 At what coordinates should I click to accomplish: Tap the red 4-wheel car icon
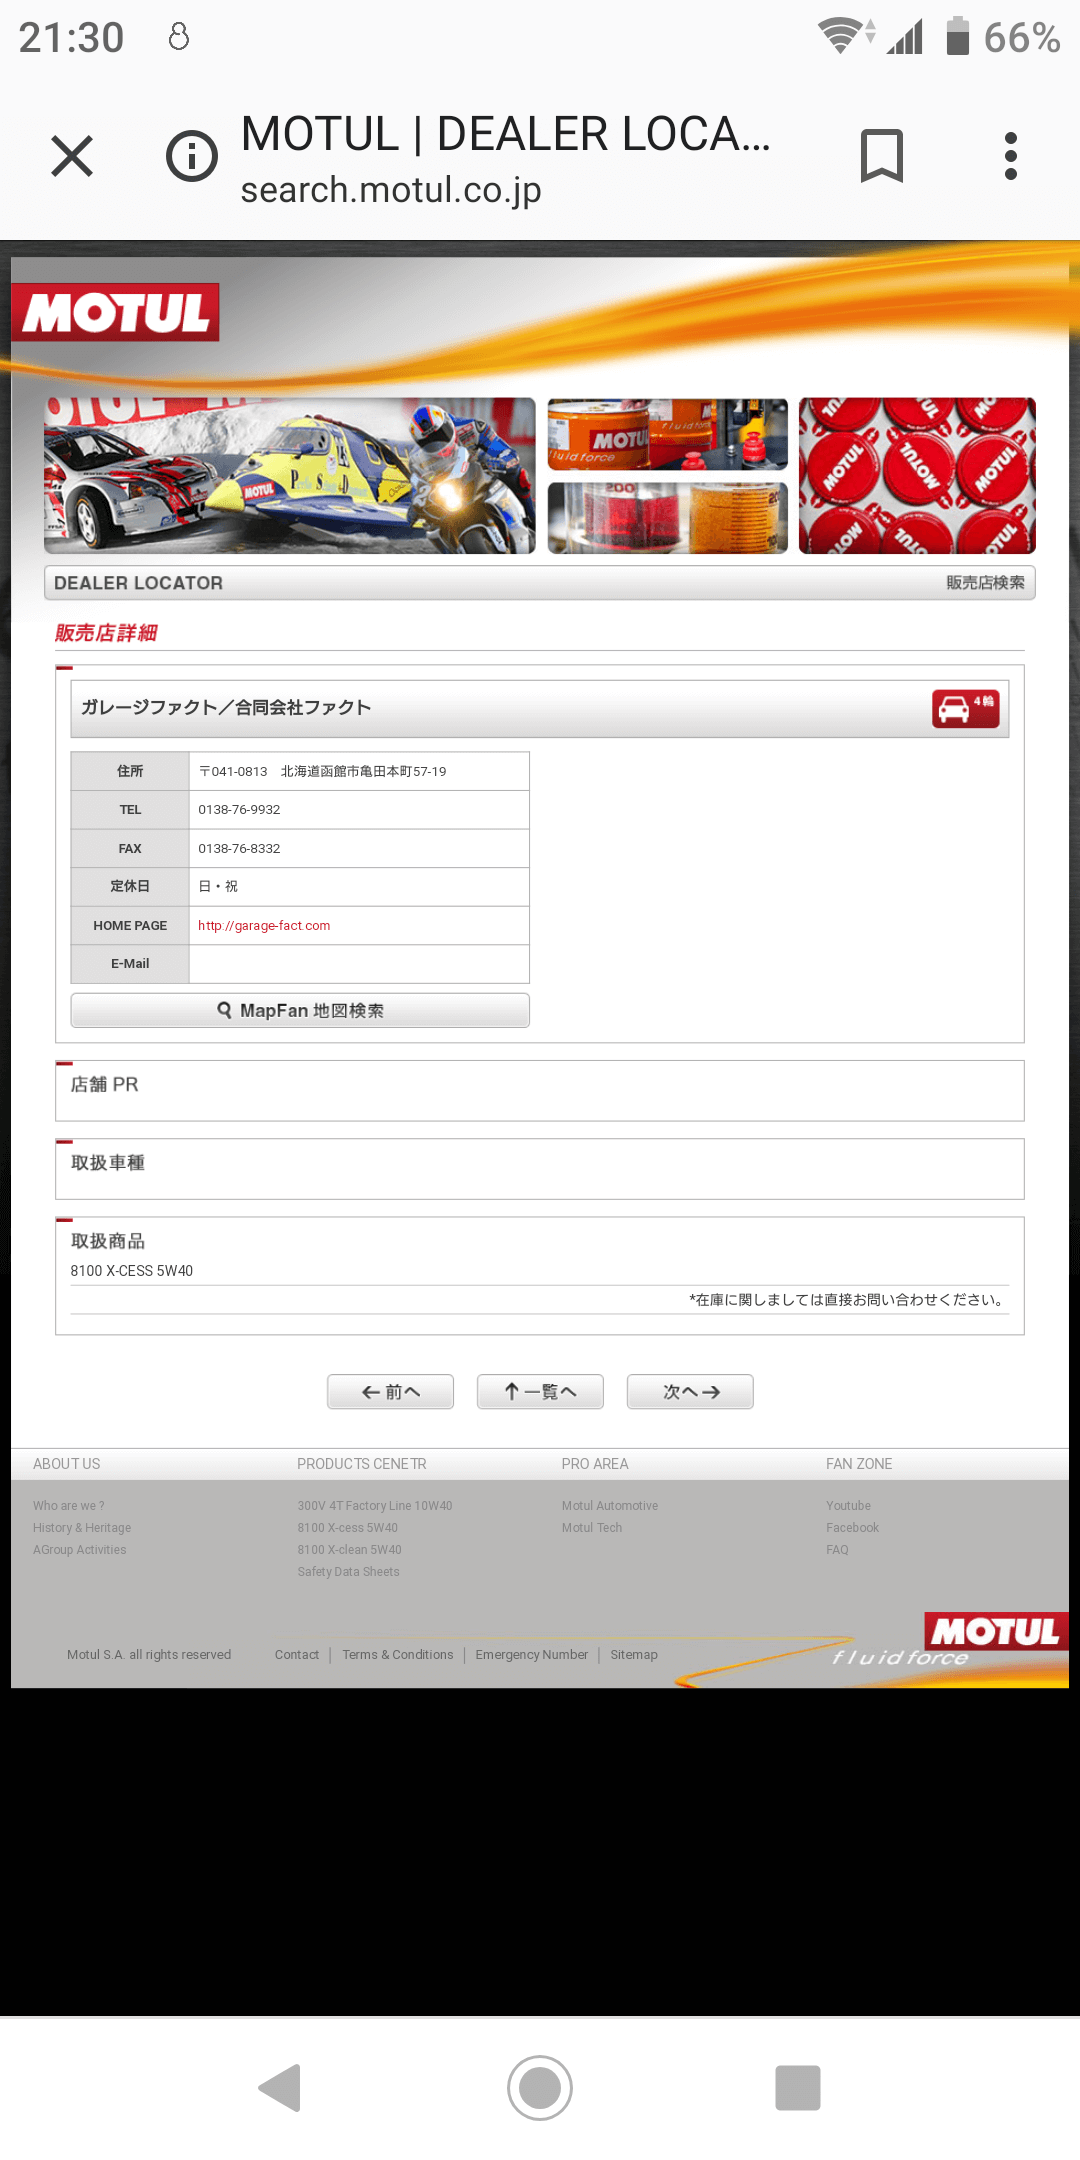tap(965, 709)
